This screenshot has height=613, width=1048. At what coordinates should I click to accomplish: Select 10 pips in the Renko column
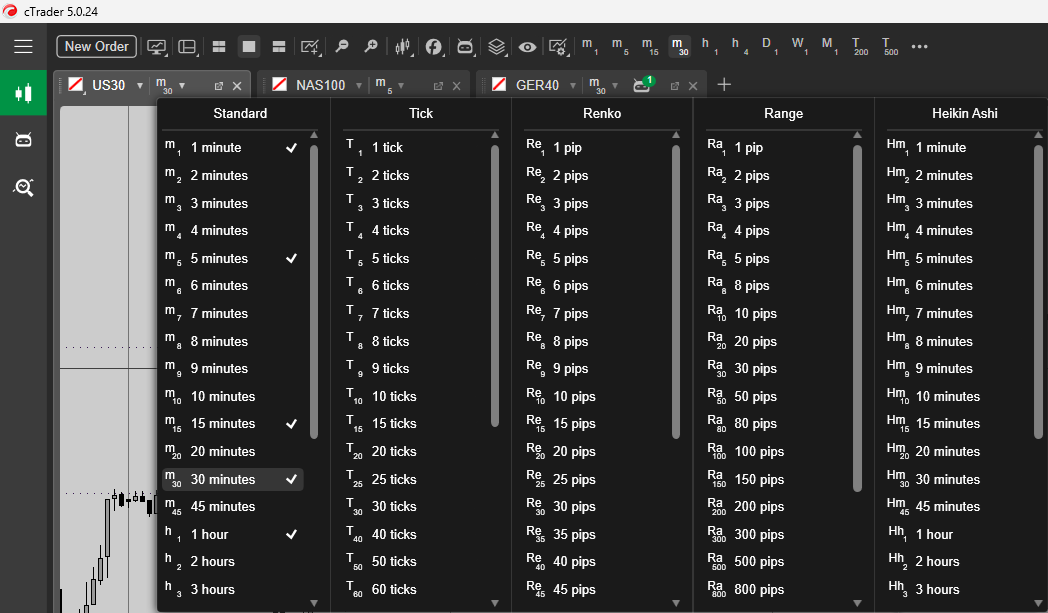pyautogui.click(x=573, y=396)
